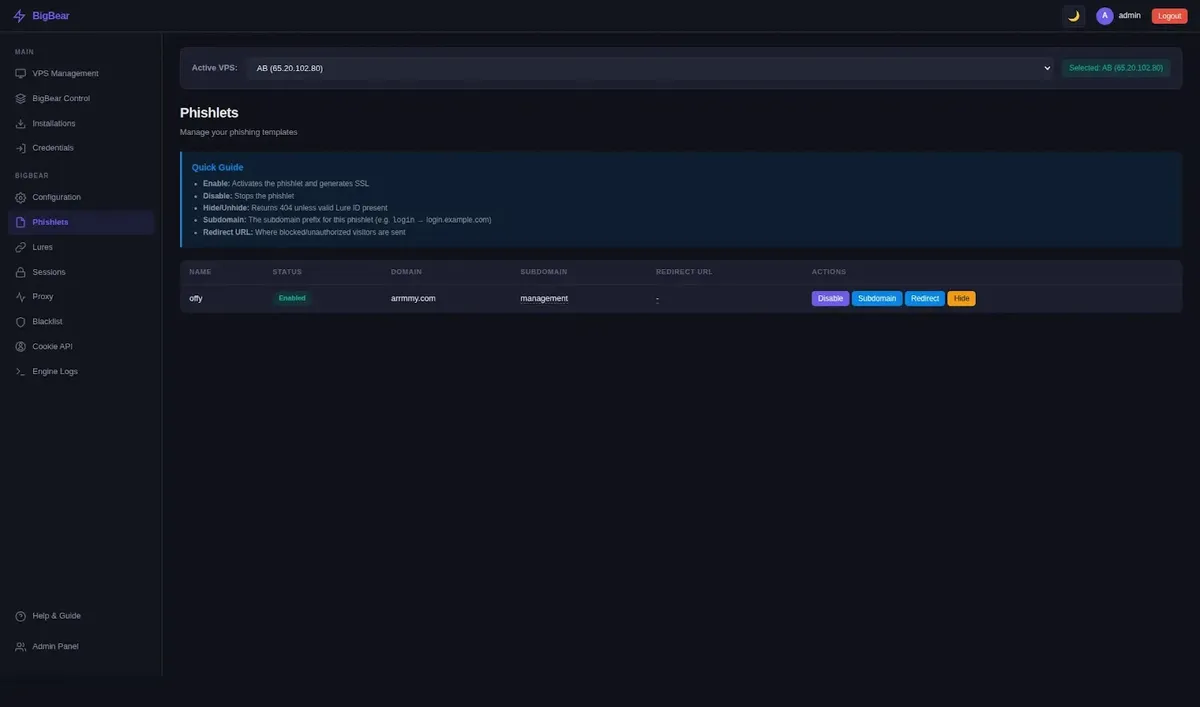Click the DOMAIN column header
The image size is (1200, 707).
(406, 272)
